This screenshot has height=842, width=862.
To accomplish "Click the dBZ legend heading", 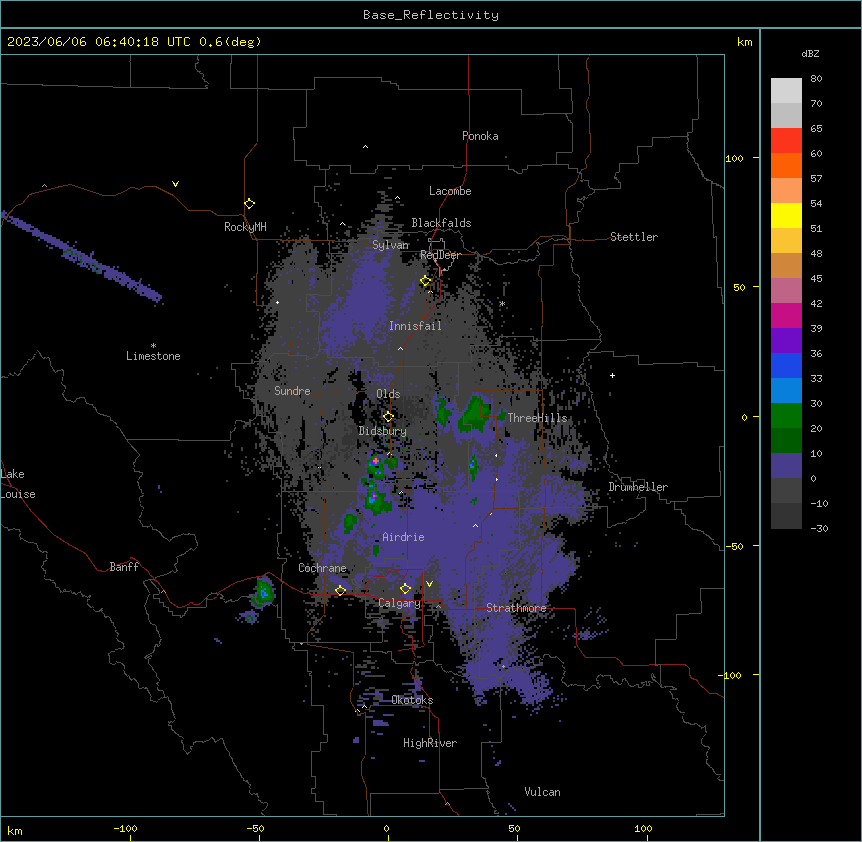I will [810, 54].
